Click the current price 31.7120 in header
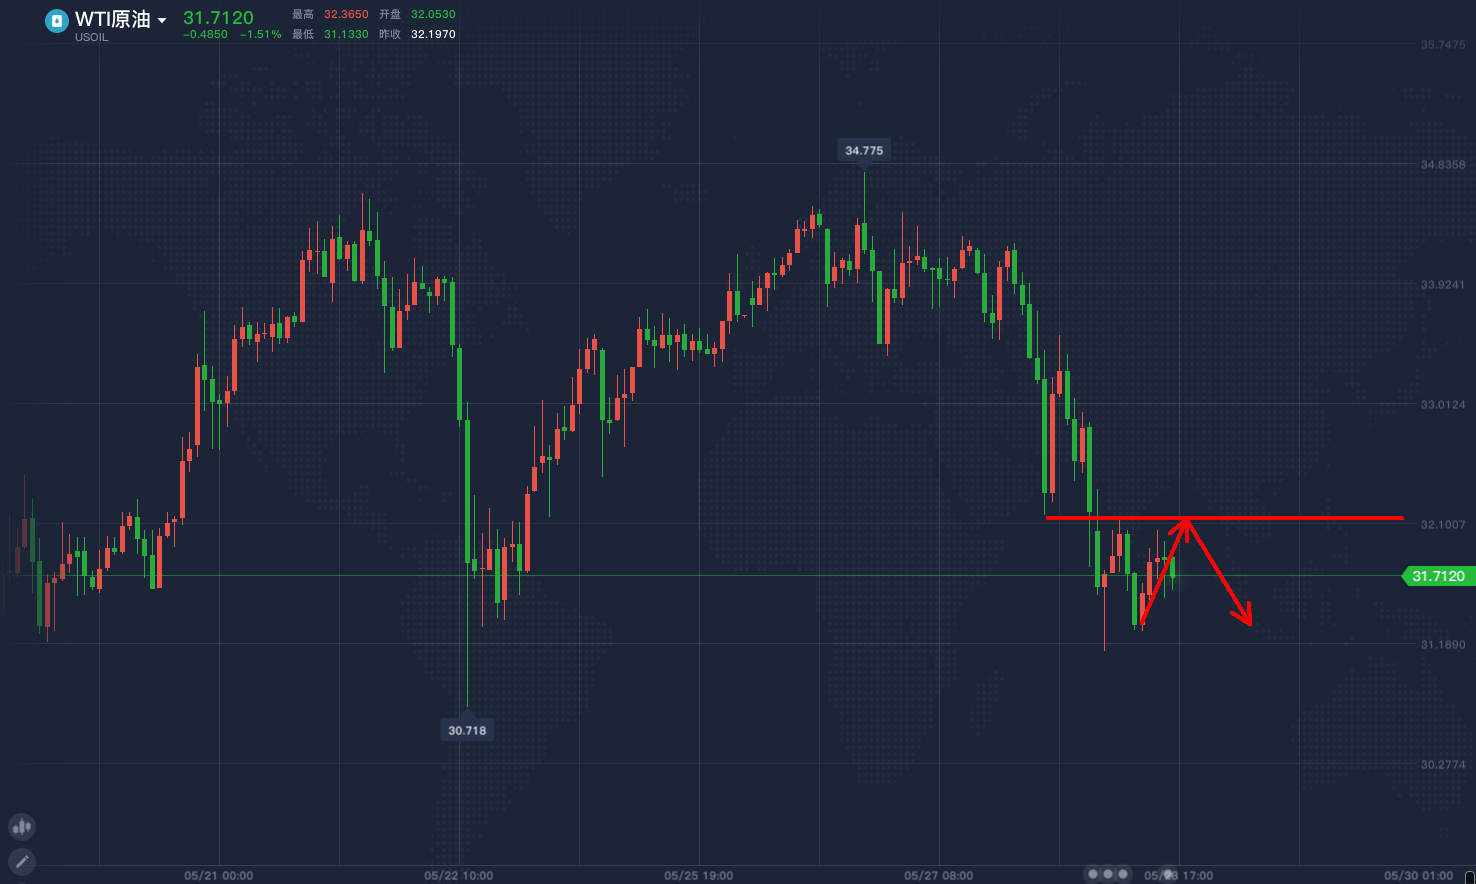The image size is (1476, 884). (x=218, y=18)
